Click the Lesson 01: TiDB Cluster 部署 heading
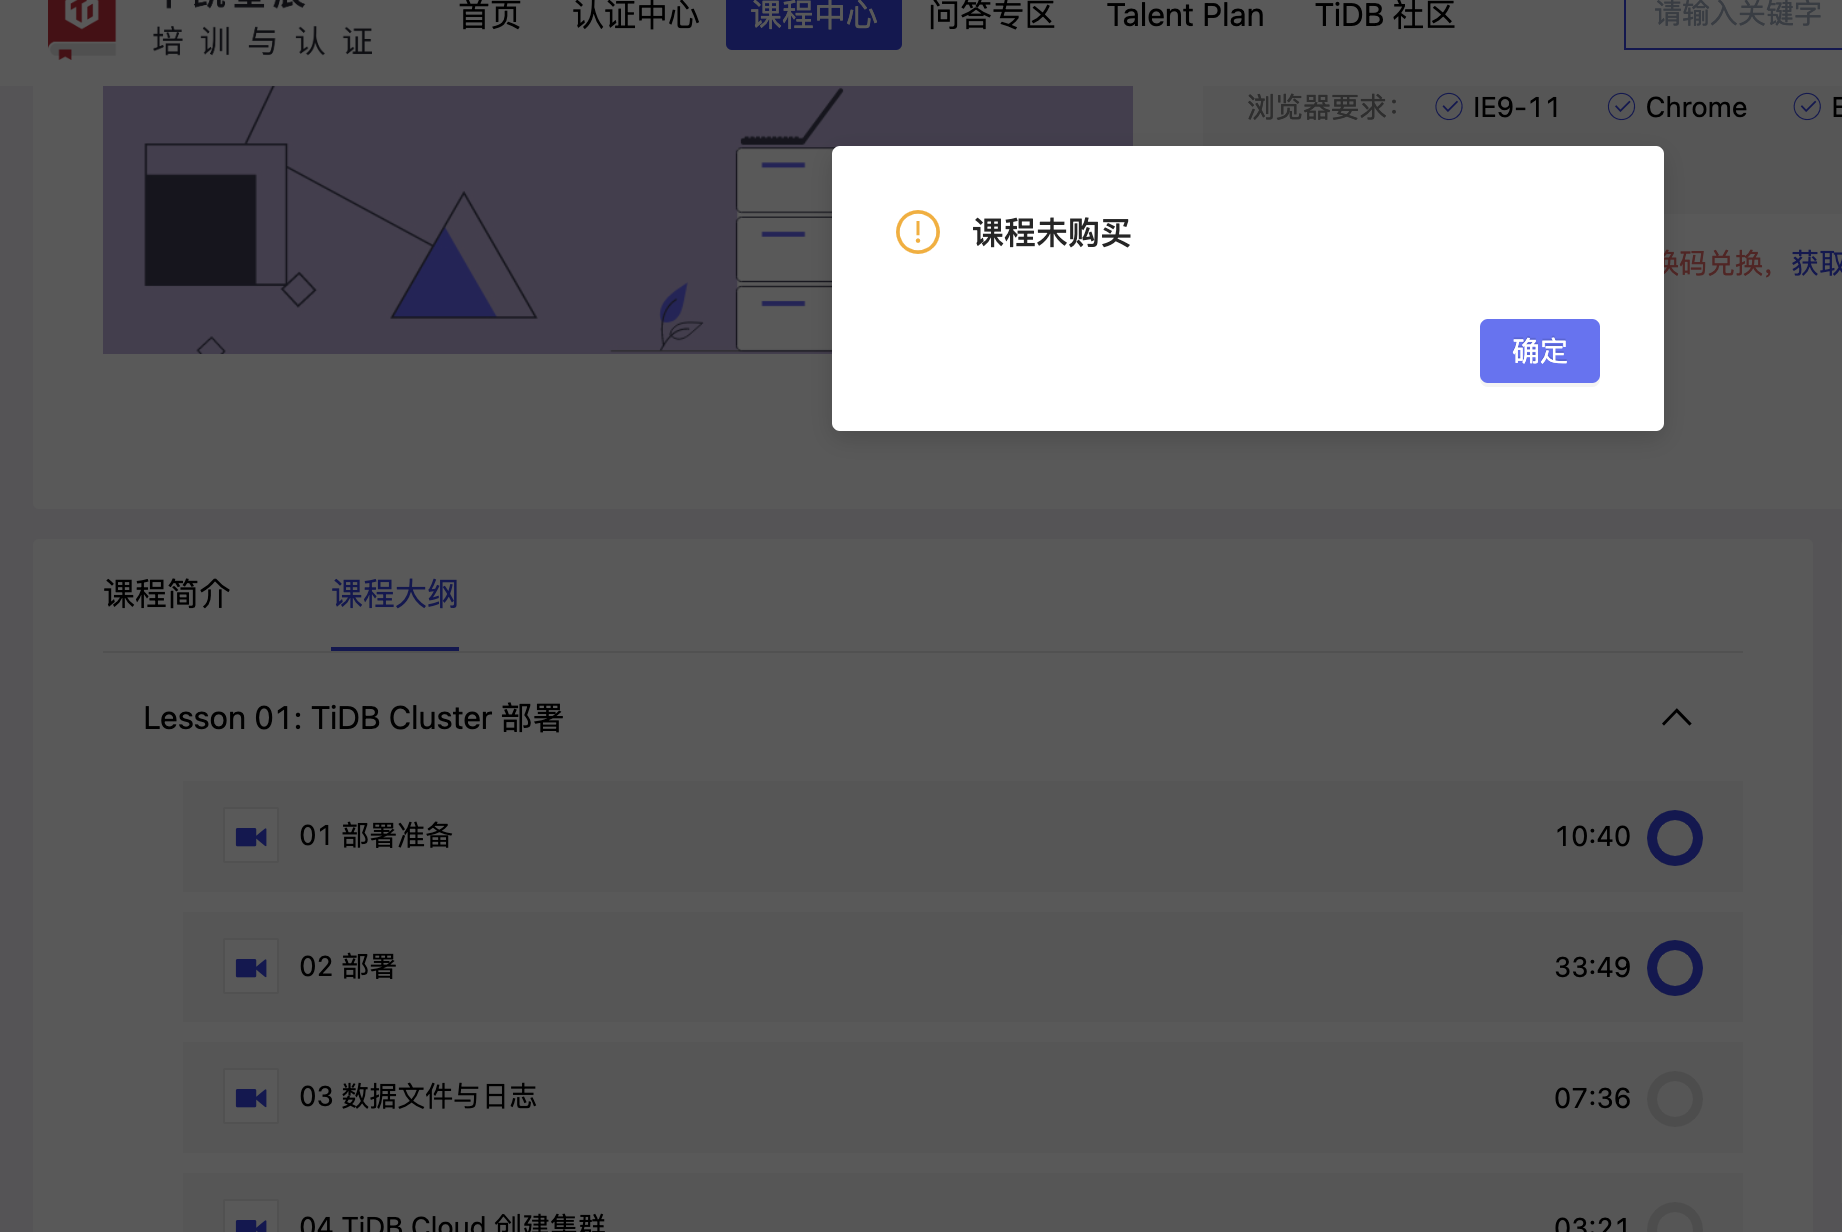The width and height of the screenshot is (1842, 1232). click(353, 718)
